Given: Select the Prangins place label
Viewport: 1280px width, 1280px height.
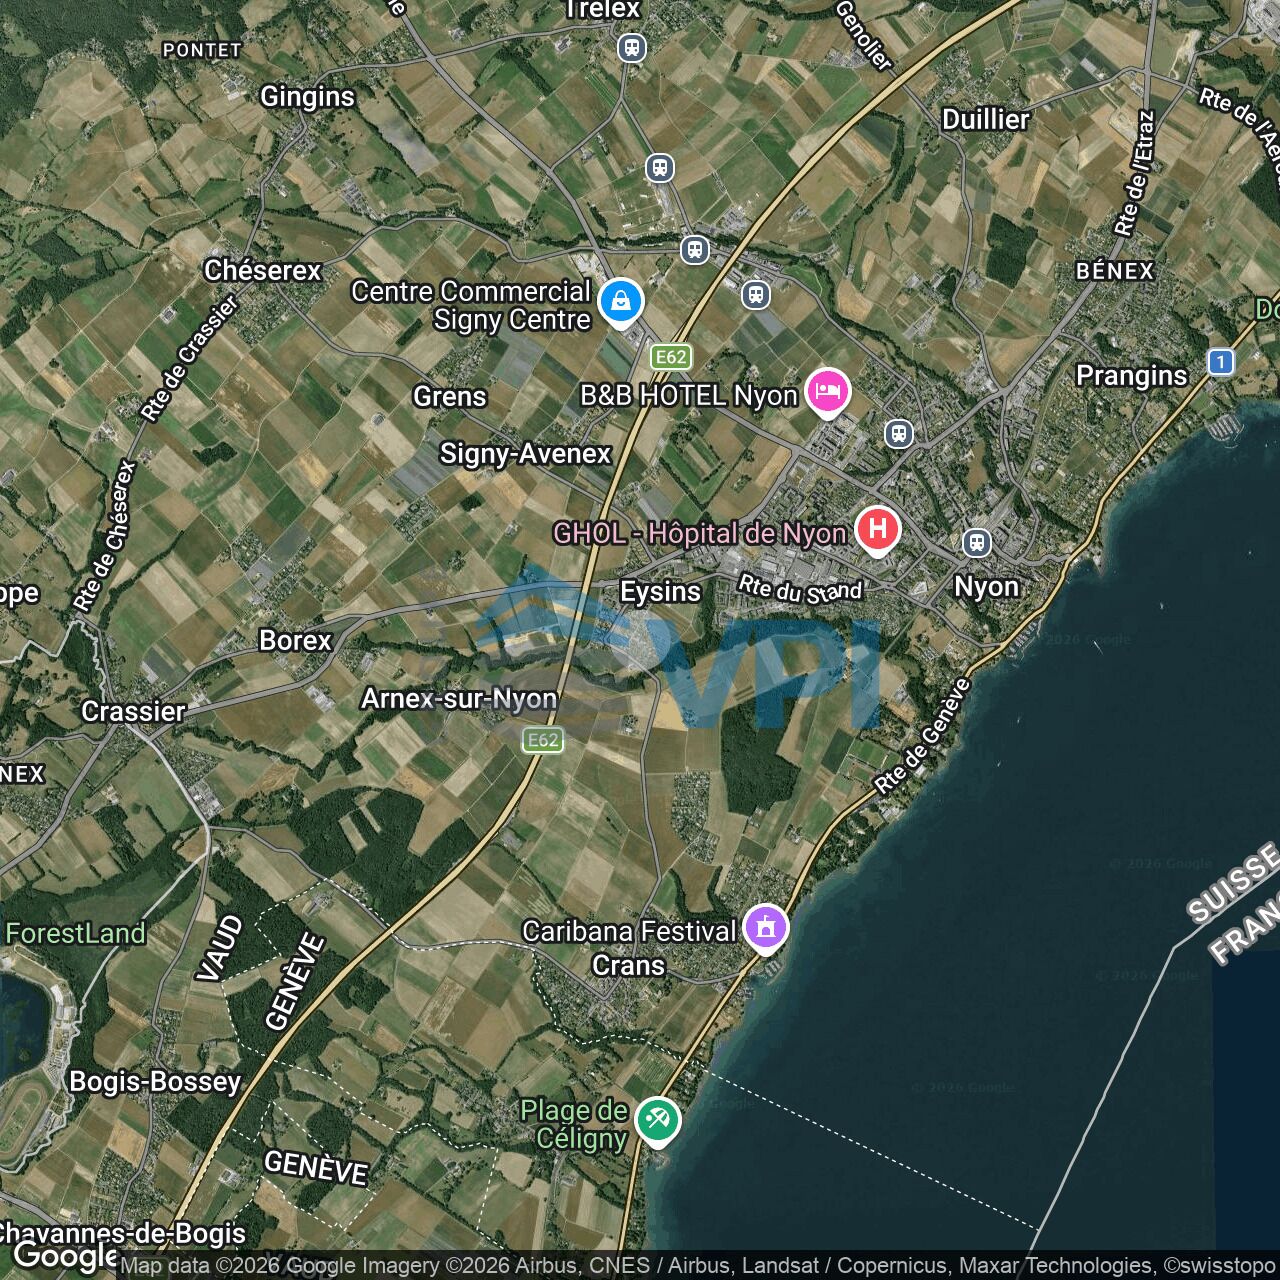Looking at the screenshot, I should pos(1131,376).
